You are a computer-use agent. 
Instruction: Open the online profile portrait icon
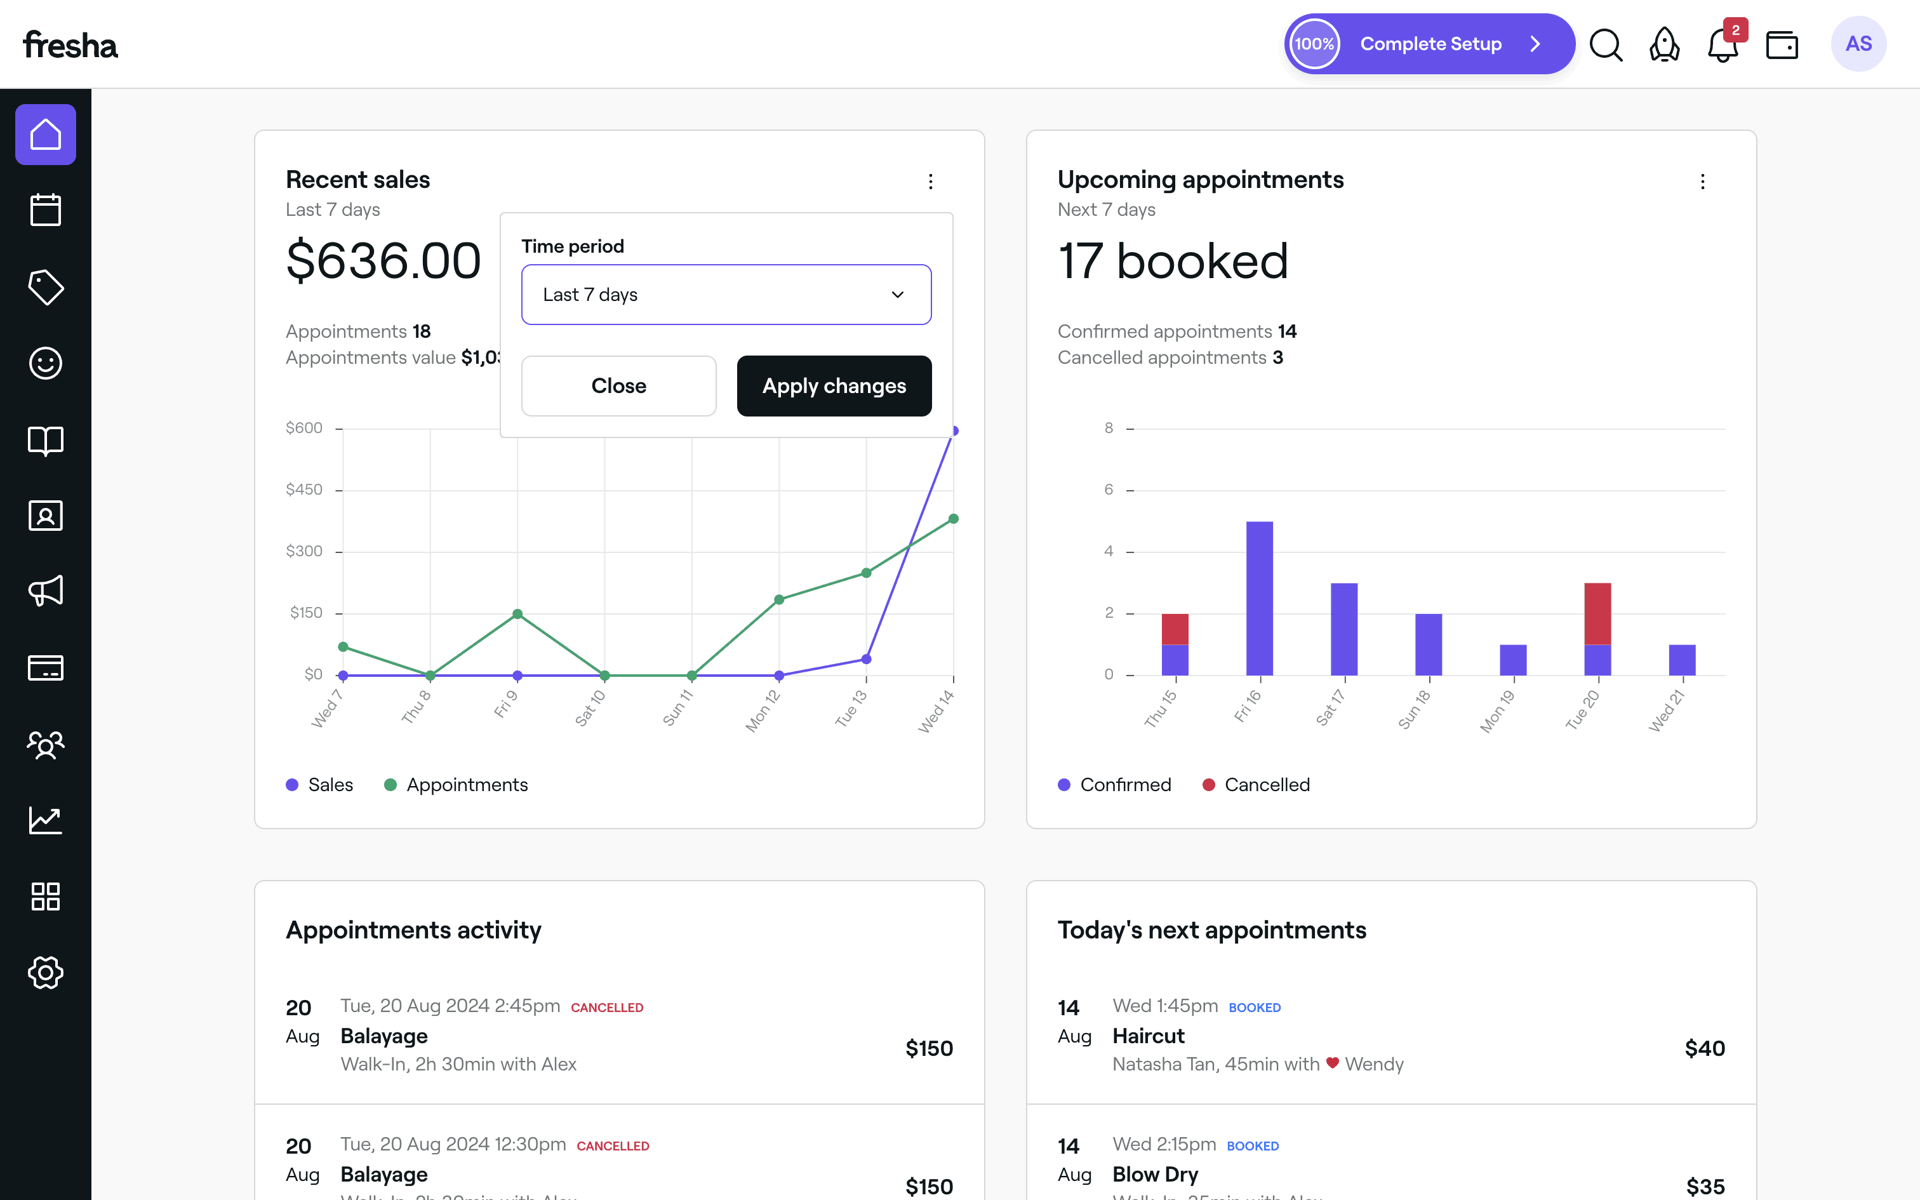click(45, 516)
